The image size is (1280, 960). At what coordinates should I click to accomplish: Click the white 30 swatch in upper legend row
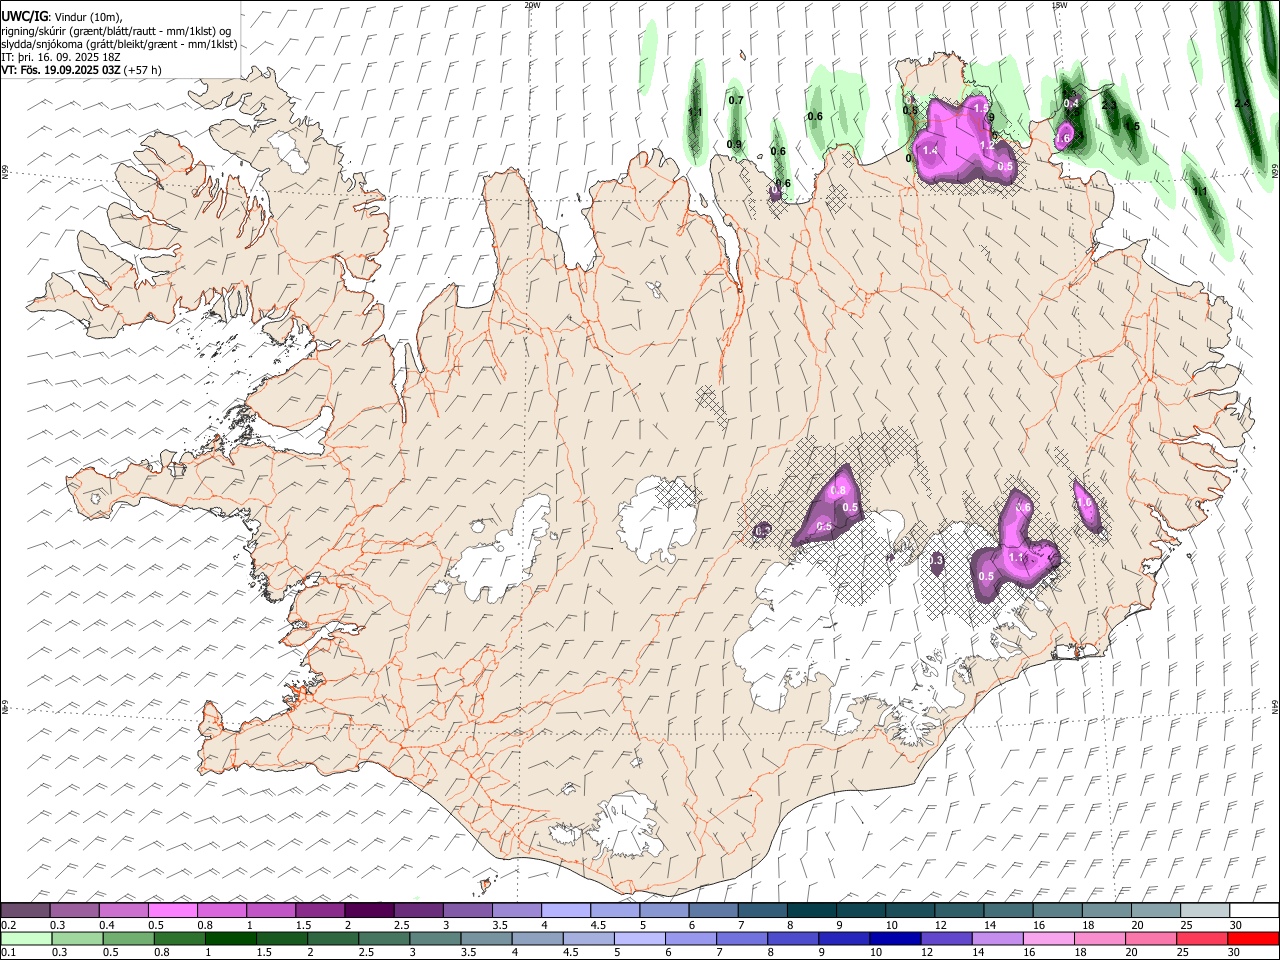(1254, 911)
